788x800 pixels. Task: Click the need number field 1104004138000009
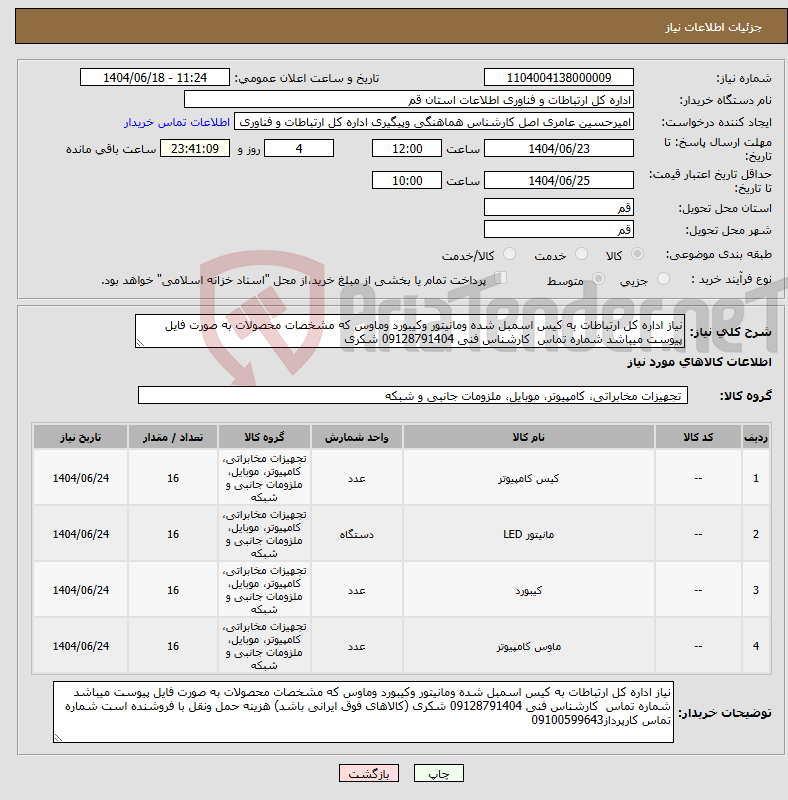[x=559, y=78]
